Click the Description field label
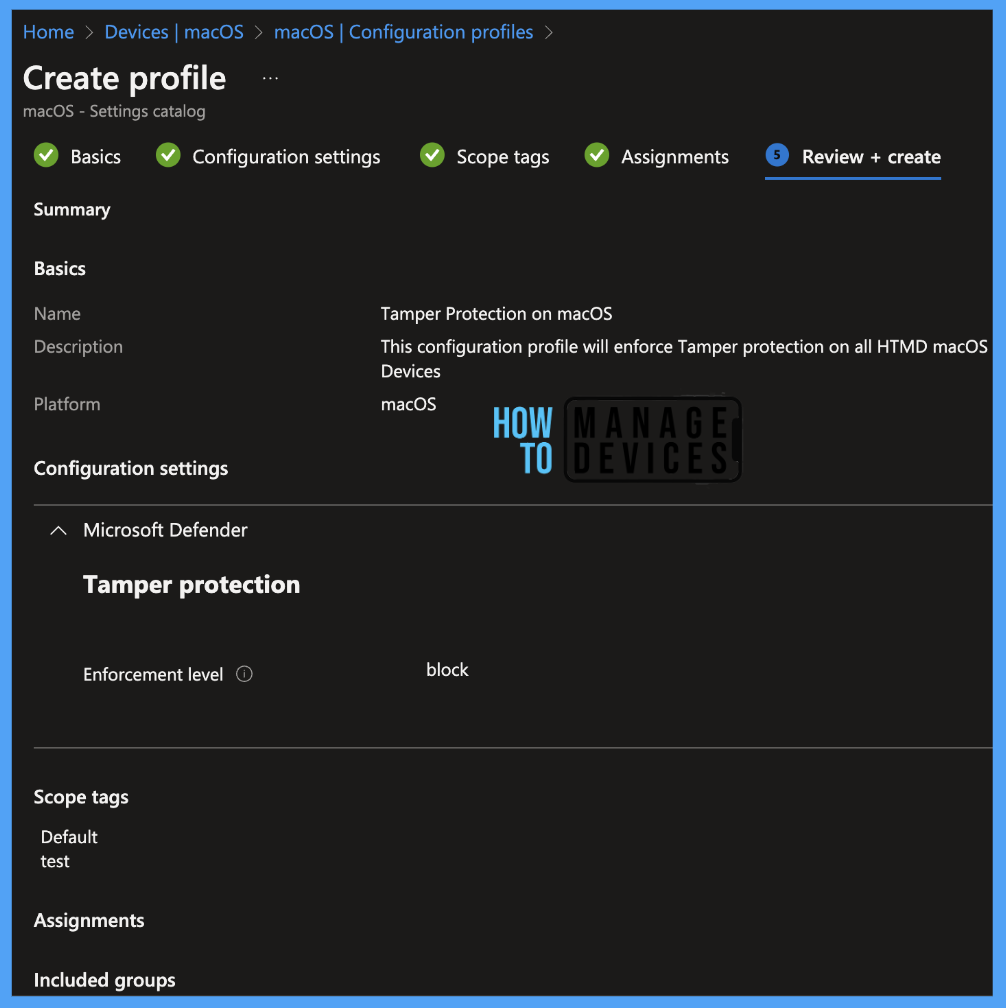Image resolution: width=1006 pixels, height=1008 pixels. [x=78, y=347]
